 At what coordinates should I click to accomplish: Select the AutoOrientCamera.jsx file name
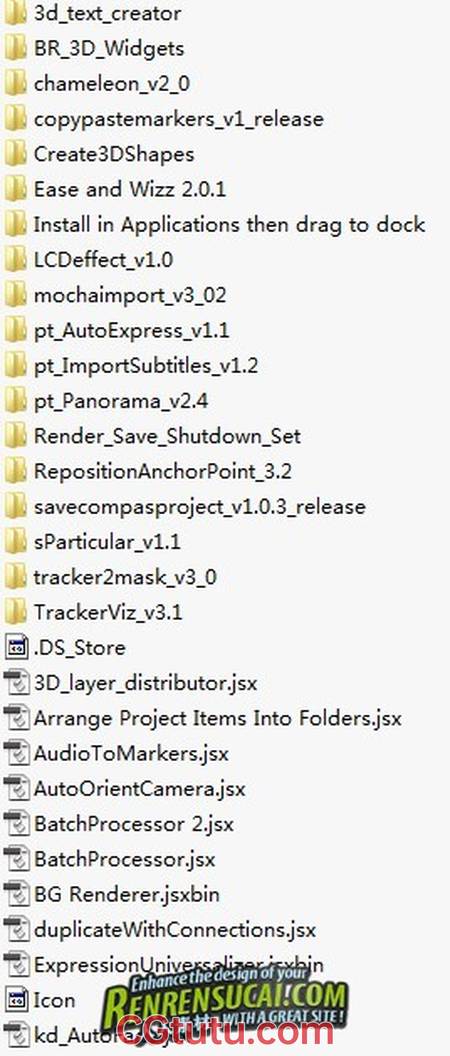[x=139, y=789]
